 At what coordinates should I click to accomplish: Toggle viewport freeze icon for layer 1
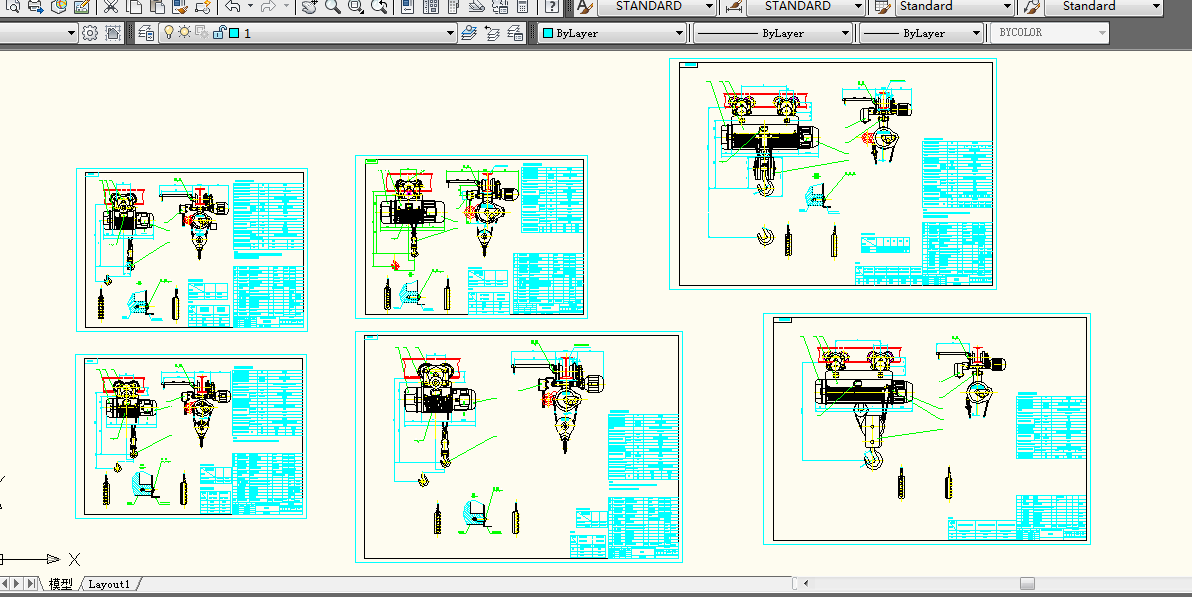[201, 33]
